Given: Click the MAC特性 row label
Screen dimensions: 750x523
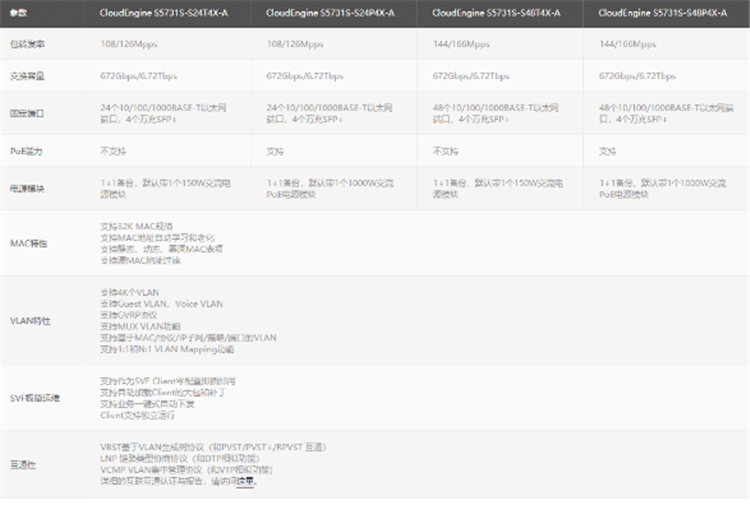Looking at the screenshot, I should click(x=28, y=243).
